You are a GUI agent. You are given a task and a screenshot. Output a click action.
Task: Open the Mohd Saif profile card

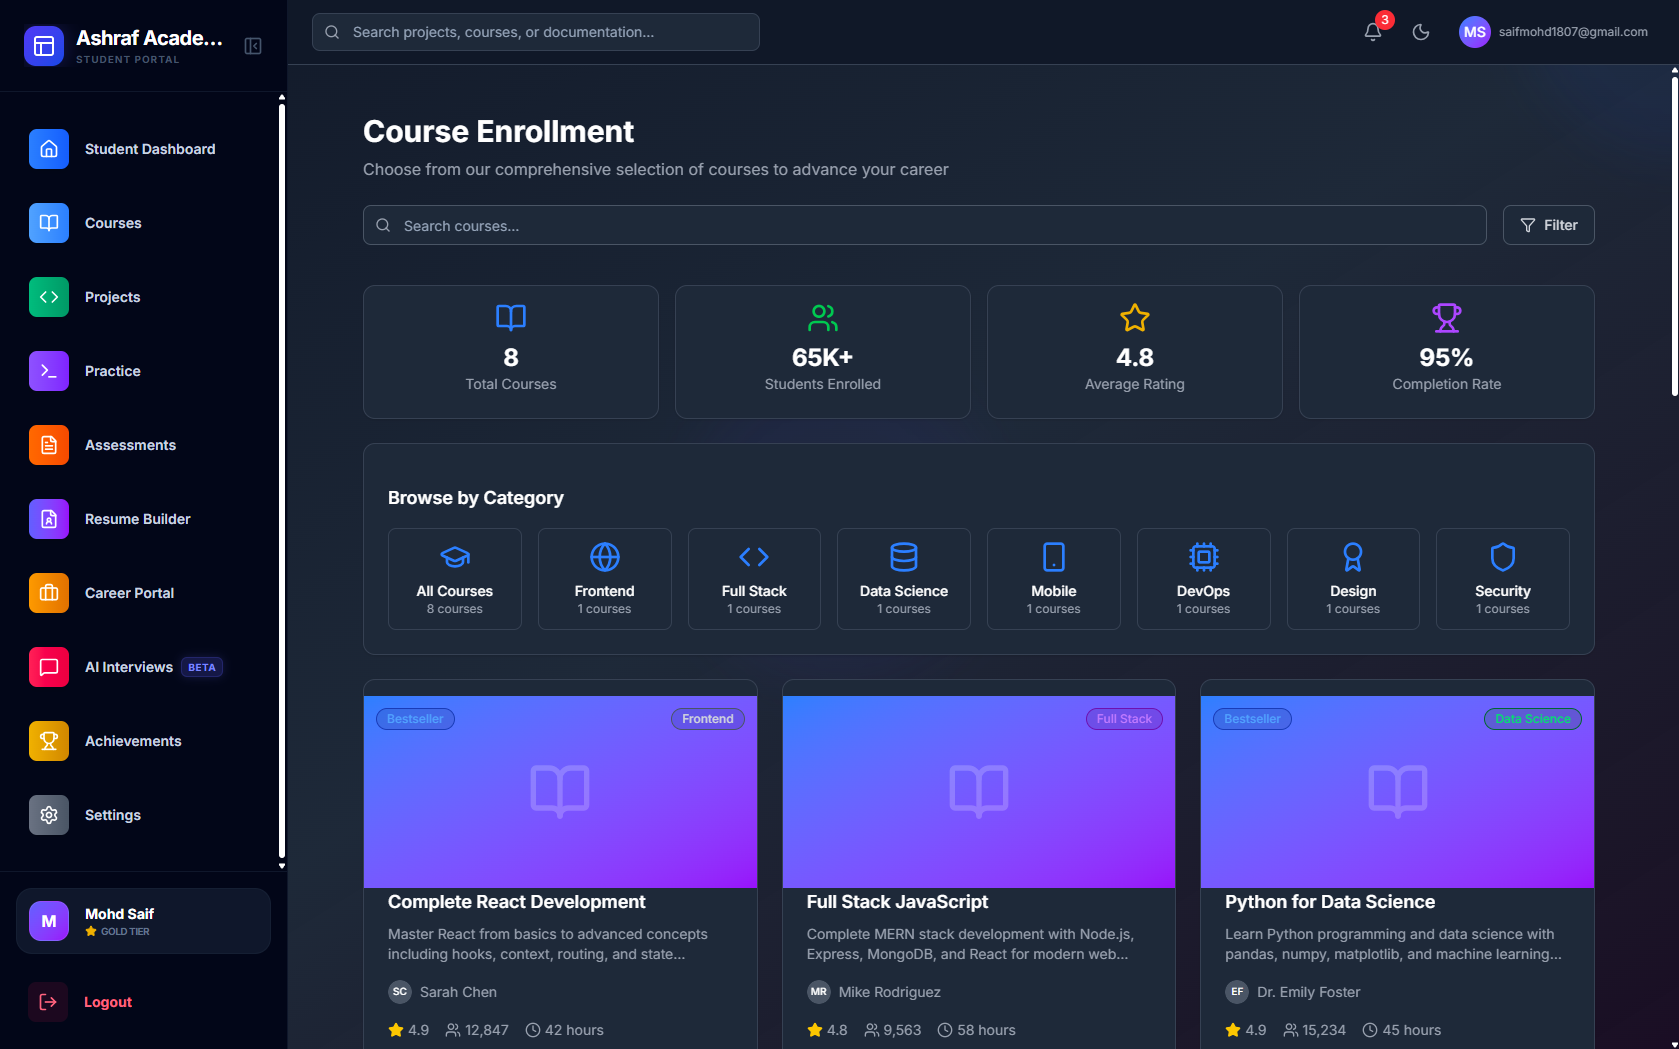pos(143,921)
